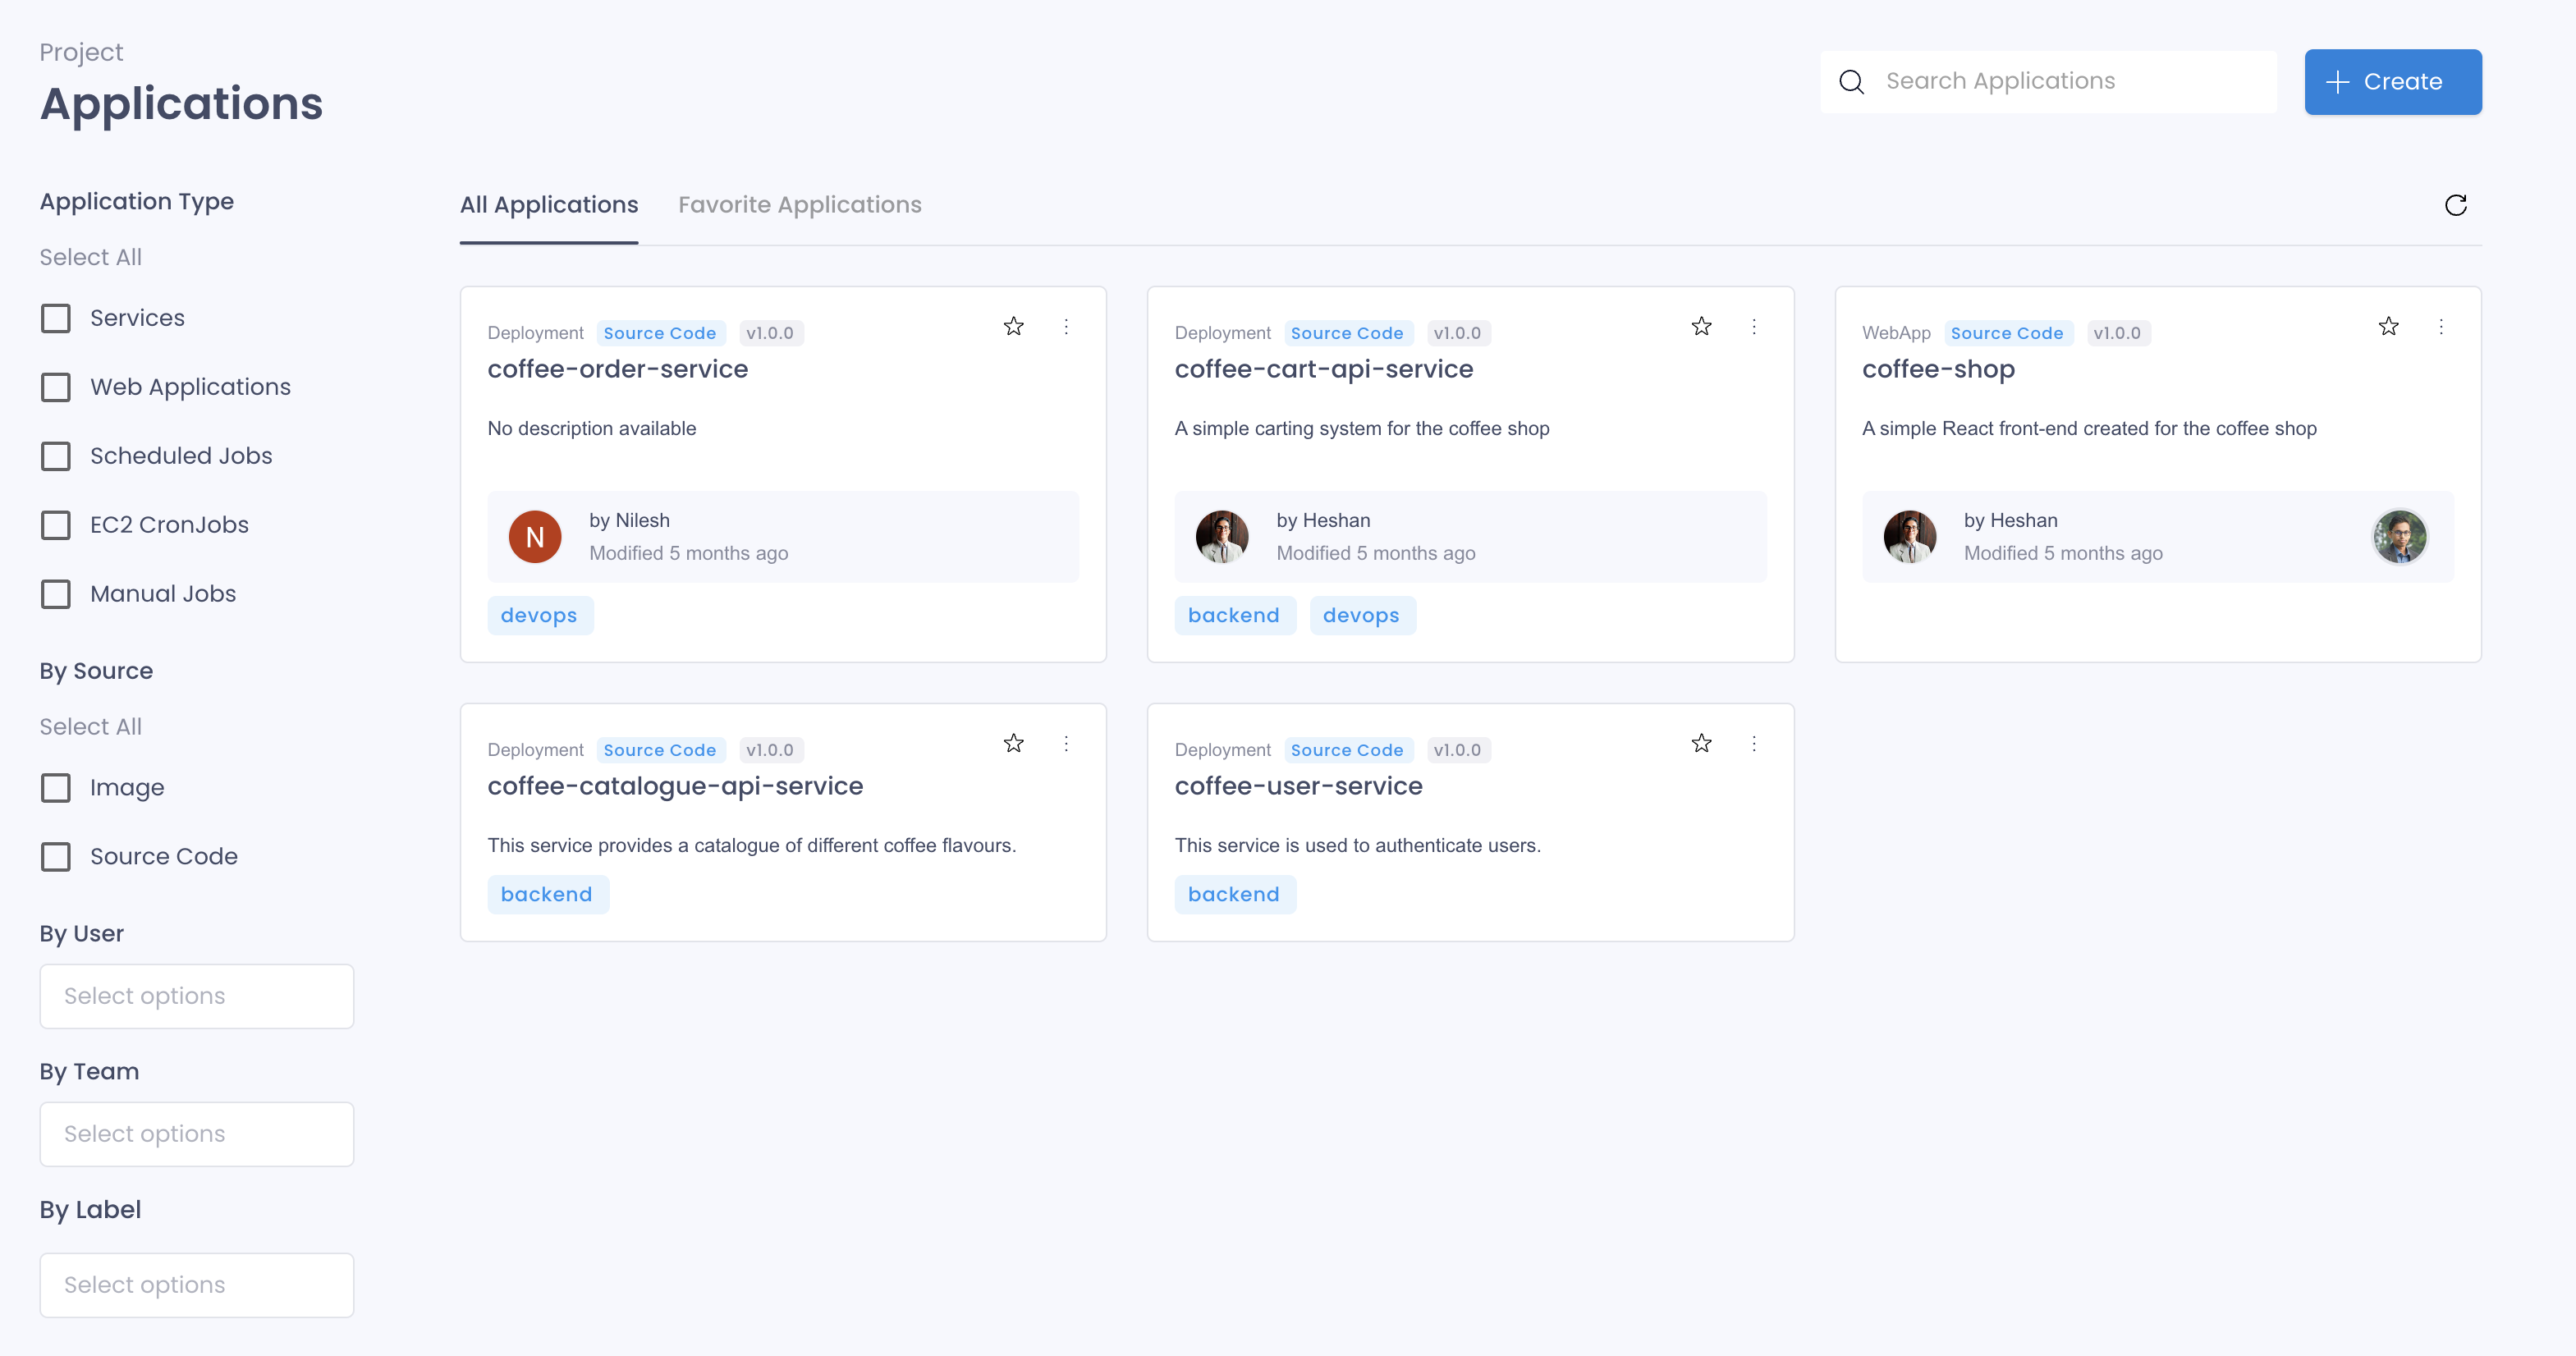
Task: Click v1.0.0 badge on coffee-catalogue-api-service
Action: [x=770, y=750]
